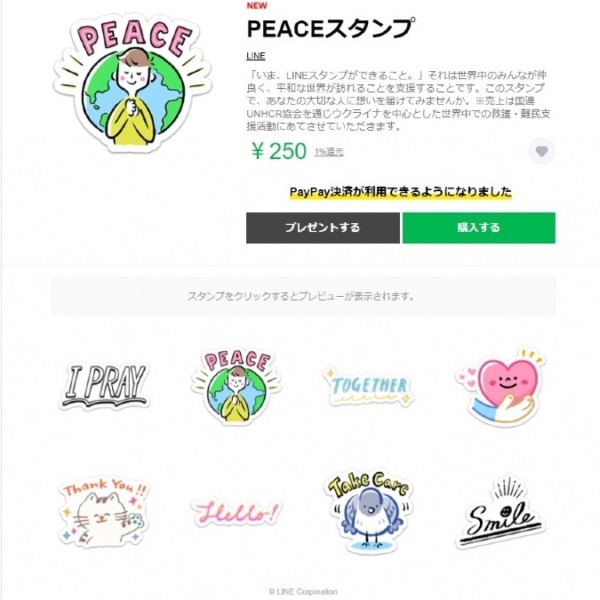Toggle the heart wishlist button
This screenshot has width=600, height=600.
tap(542, 151)
